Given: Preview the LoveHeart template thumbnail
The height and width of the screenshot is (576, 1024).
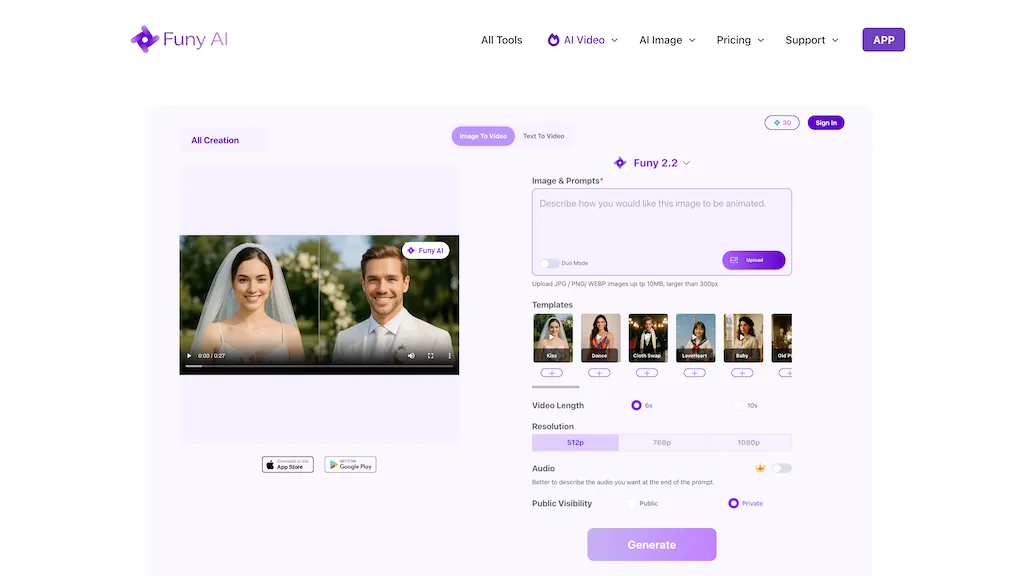Looking at the screenshot, I should coord(696,338).
